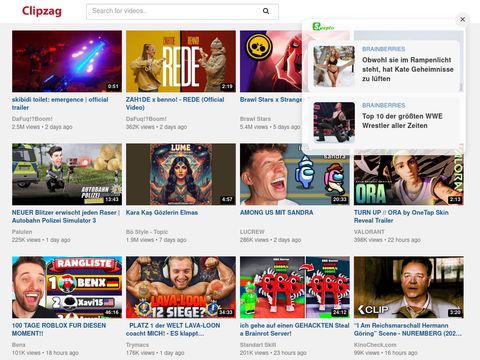Click '362K views • 2 days ago' text
This screenshot has height=360, width=480.
[x=156, y=127]
